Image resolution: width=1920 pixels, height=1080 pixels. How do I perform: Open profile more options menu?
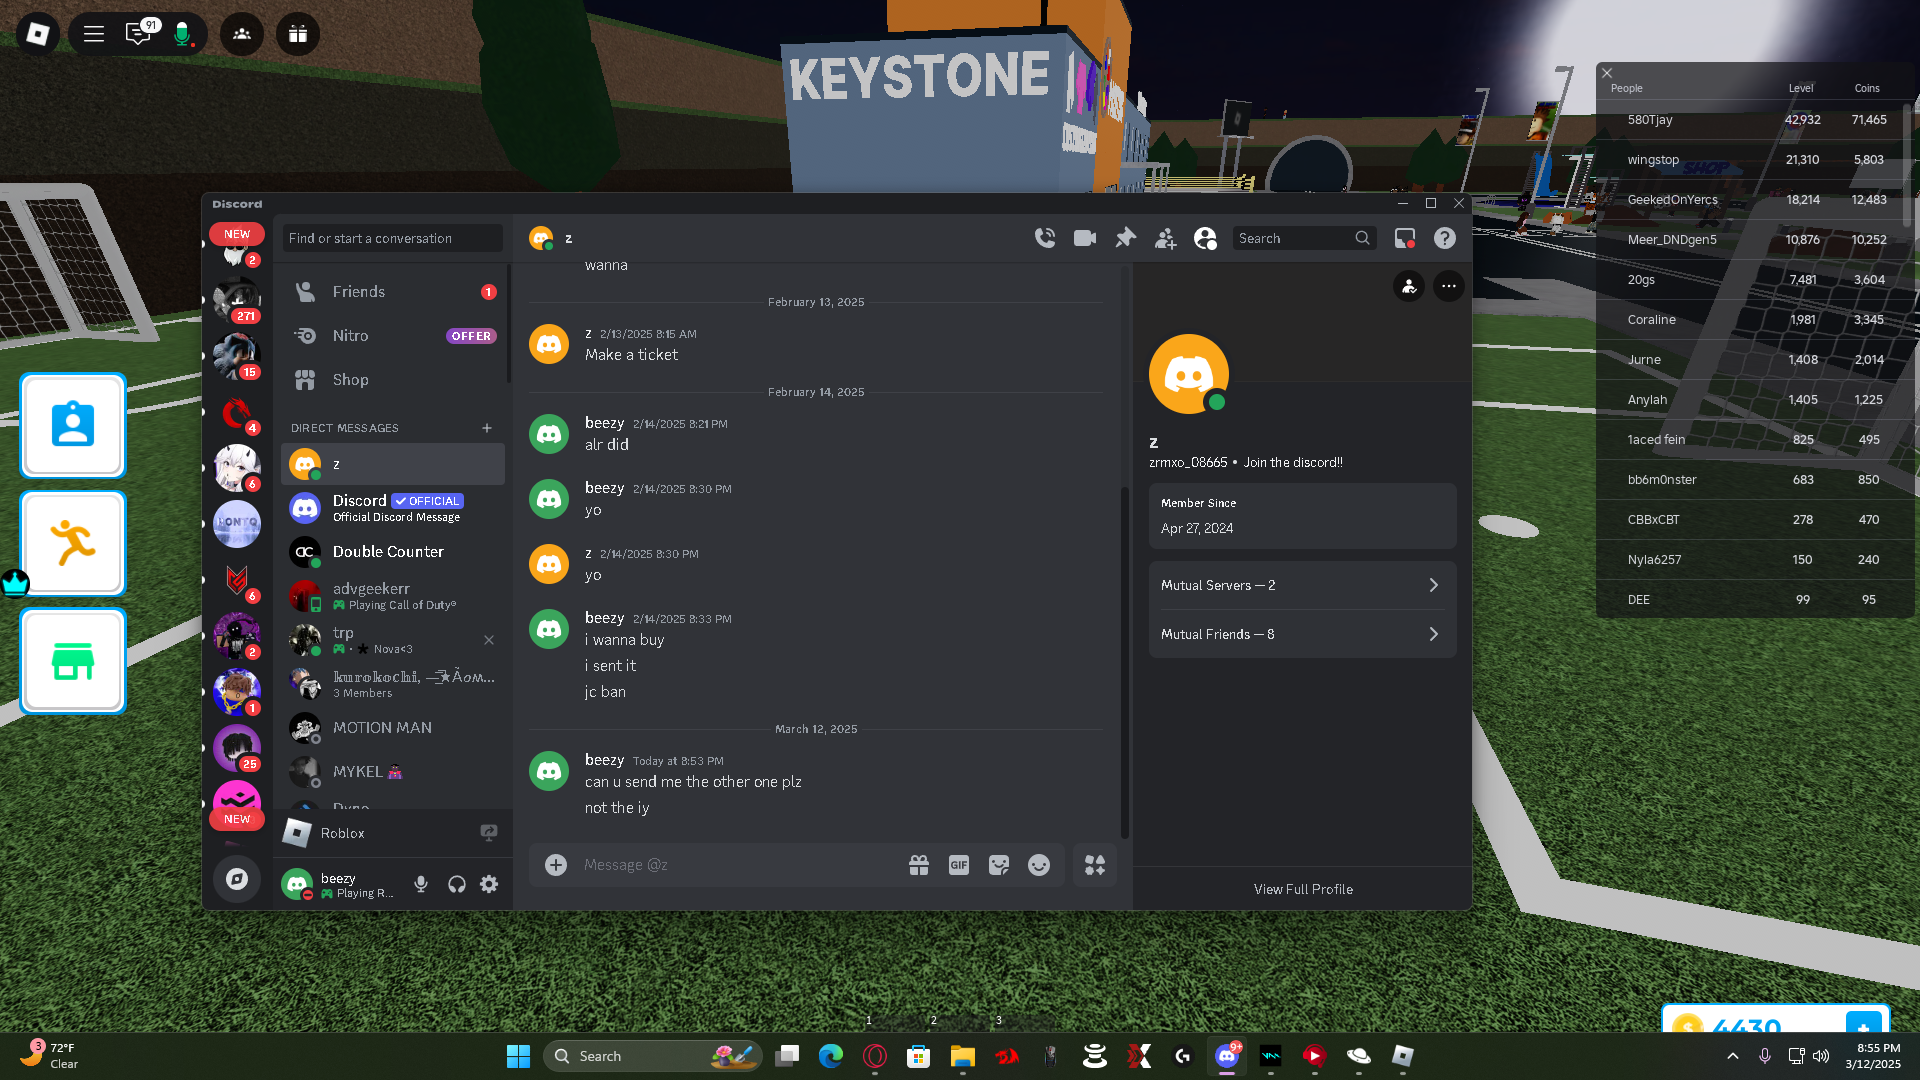pyautogui.click(x=1449, y=286)
